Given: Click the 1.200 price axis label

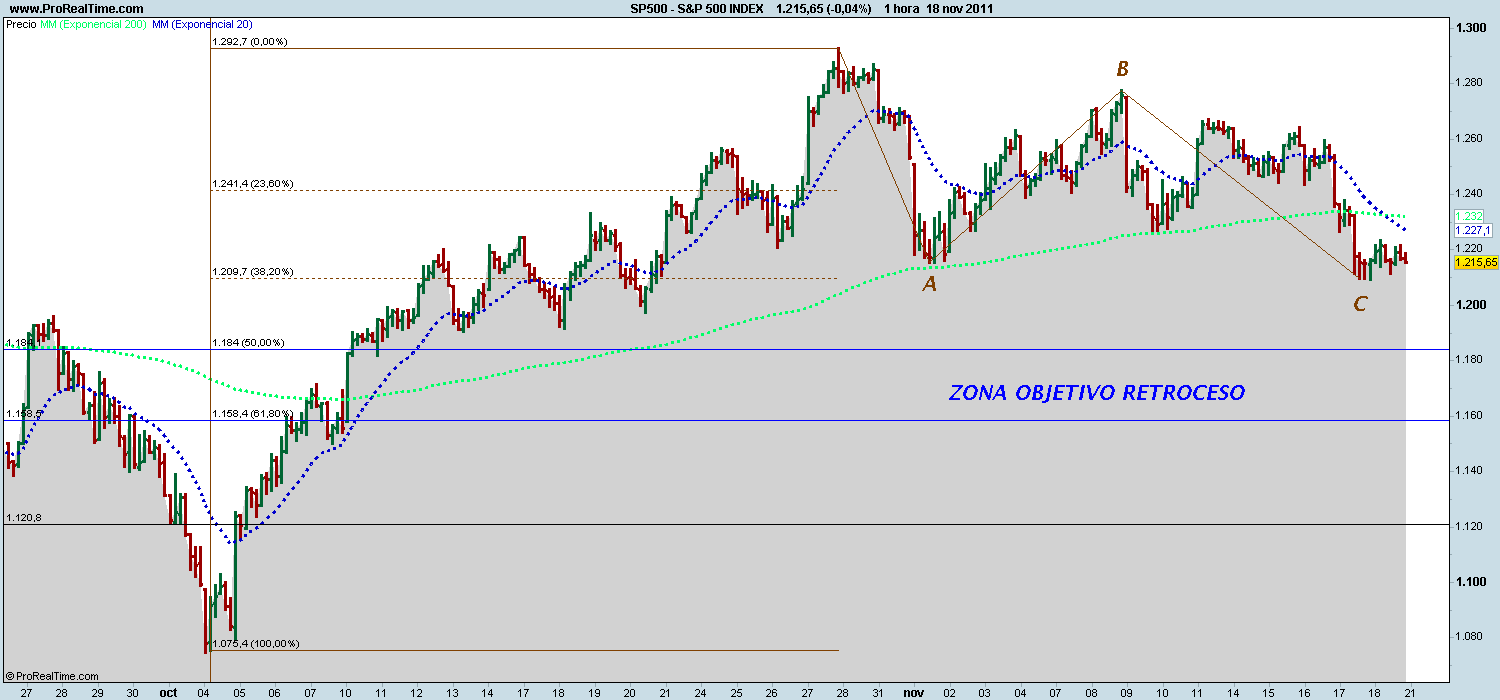Looking at the screenshot, I should click(x=1469, y=305).
